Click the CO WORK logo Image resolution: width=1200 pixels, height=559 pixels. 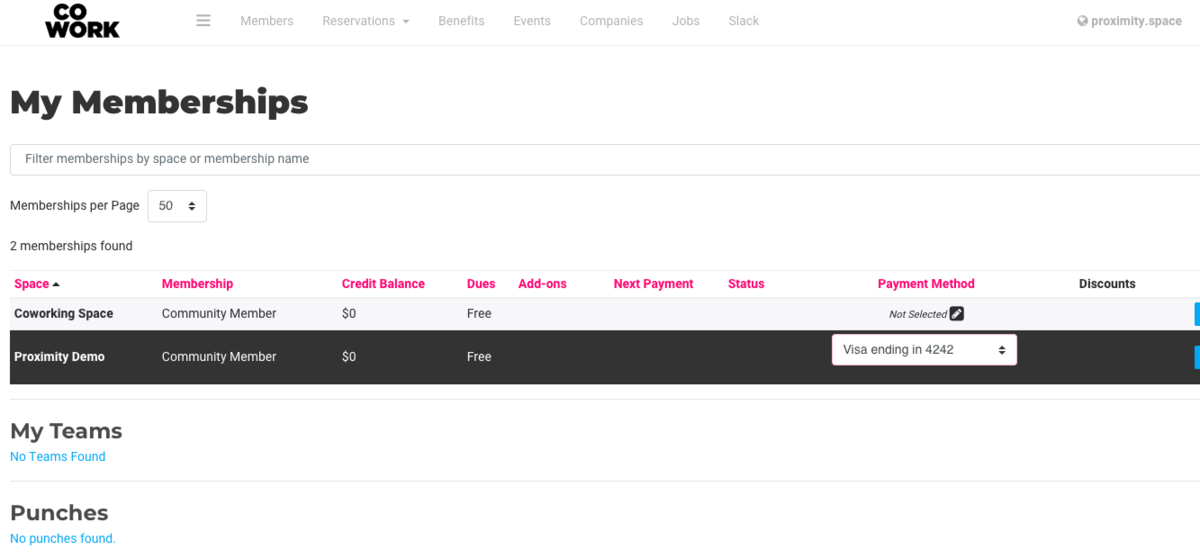(x=82, y=20)
